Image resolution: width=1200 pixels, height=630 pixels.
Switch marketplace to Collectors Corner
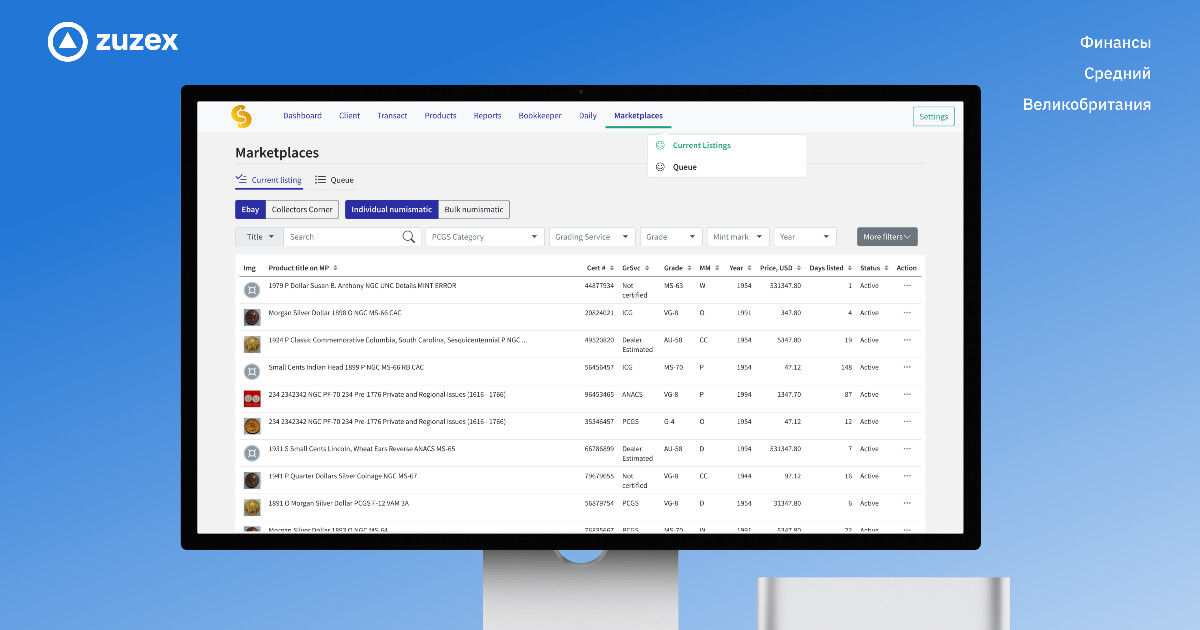point(302,210)
